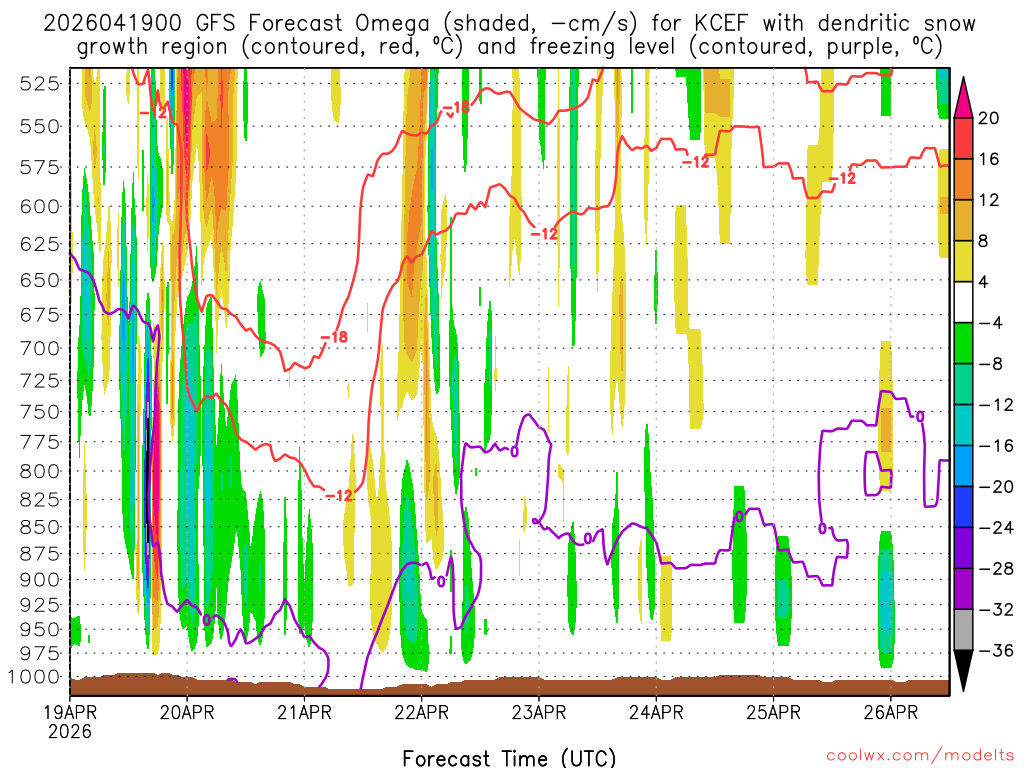Click the coolwx.com/modelts link text
1024x768 pixels.
click(920, 756)
